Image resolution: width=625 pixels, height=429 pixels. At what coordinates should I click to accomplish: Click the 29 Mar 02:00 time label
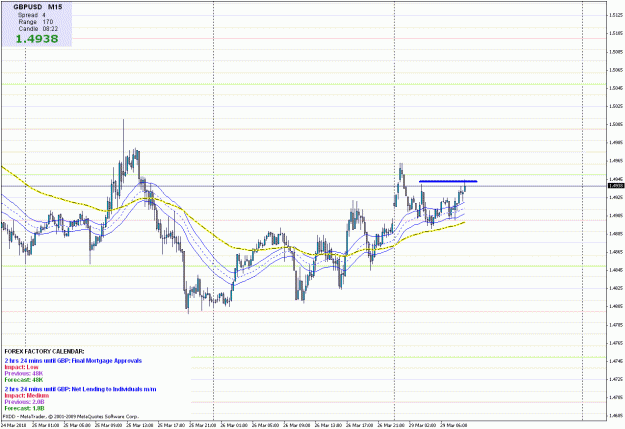point(423,425)
